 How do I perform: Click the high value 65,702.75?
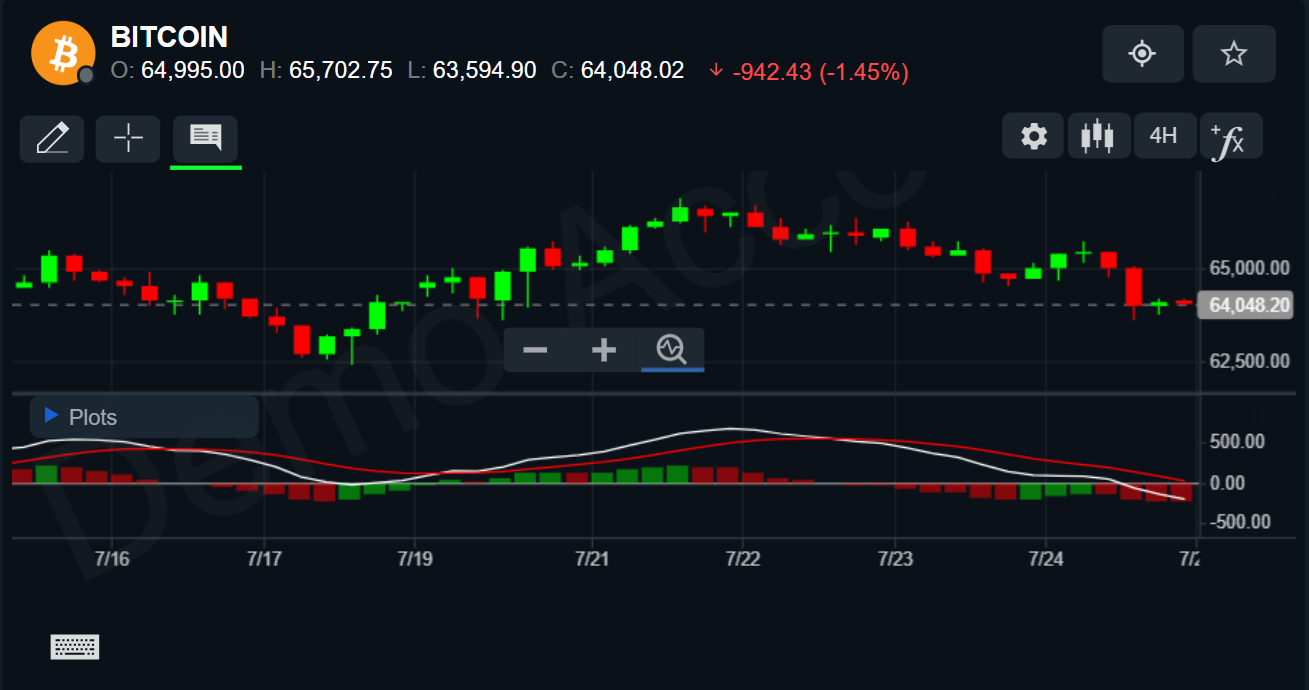click(341, 70)
